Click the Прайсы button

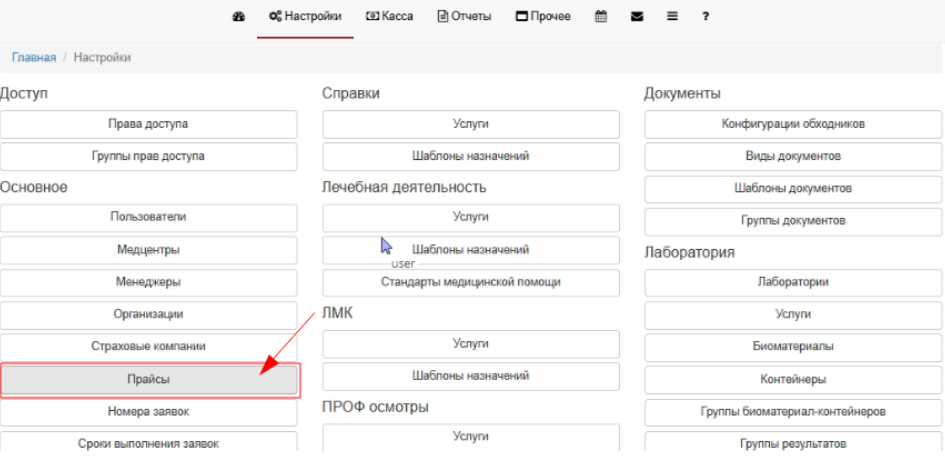149,380
